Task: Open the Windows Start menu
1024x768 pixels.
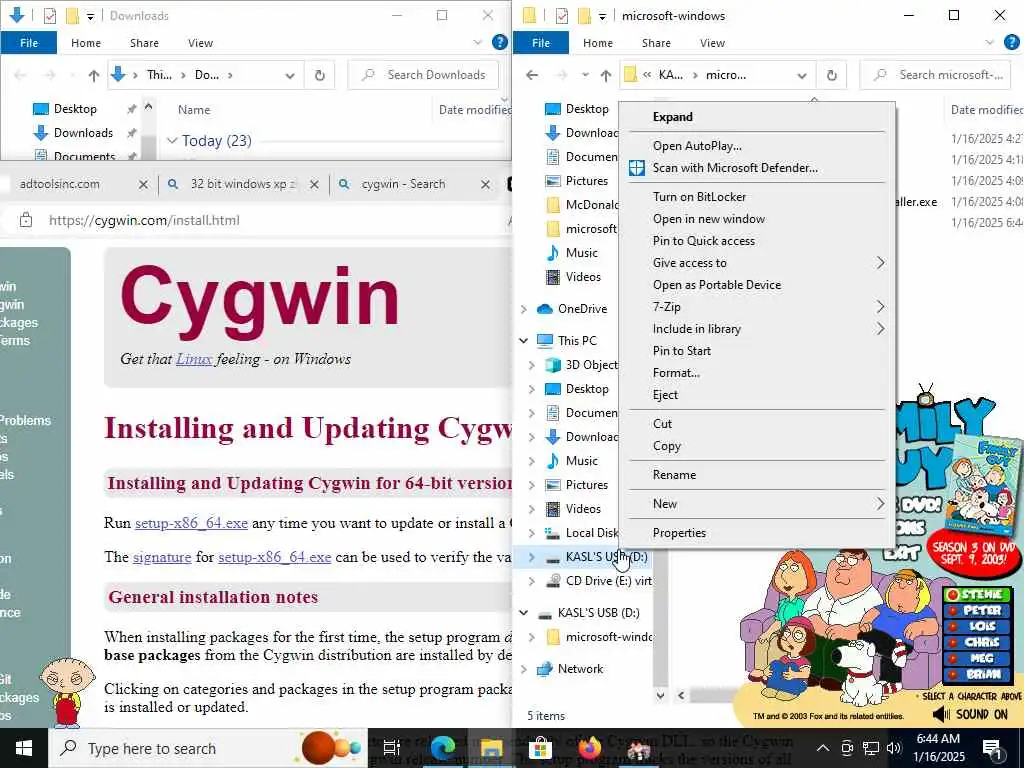Action: pos(24,748)
